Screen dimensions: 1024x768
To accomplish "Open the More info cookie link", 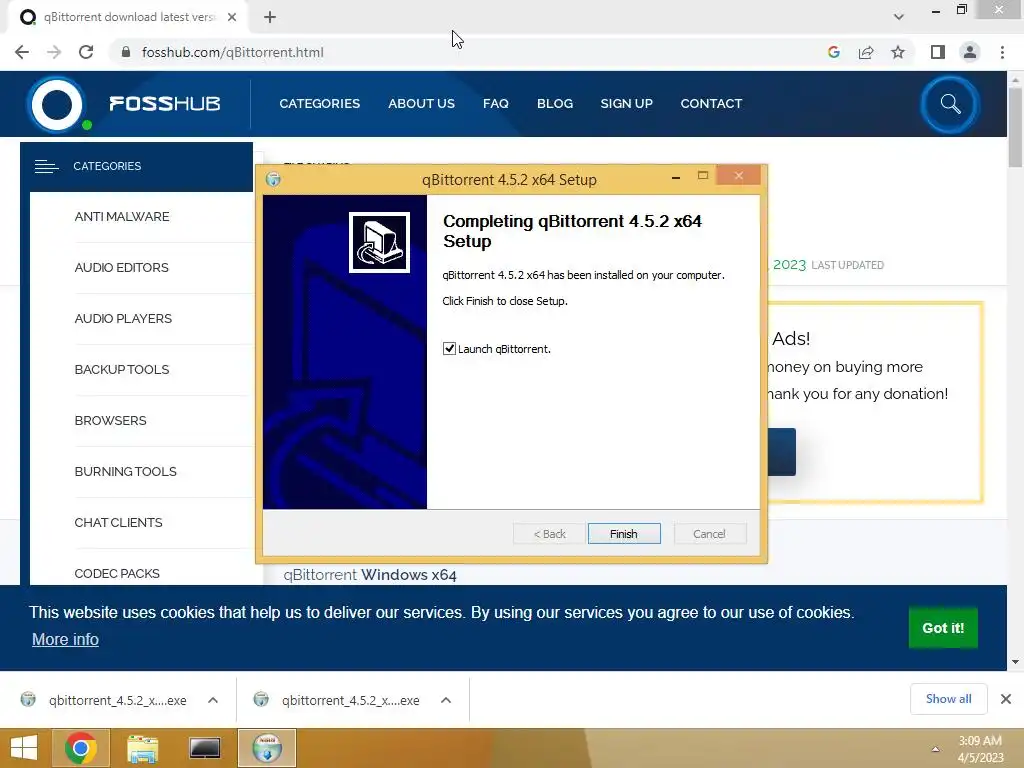I will pos(65,639).
